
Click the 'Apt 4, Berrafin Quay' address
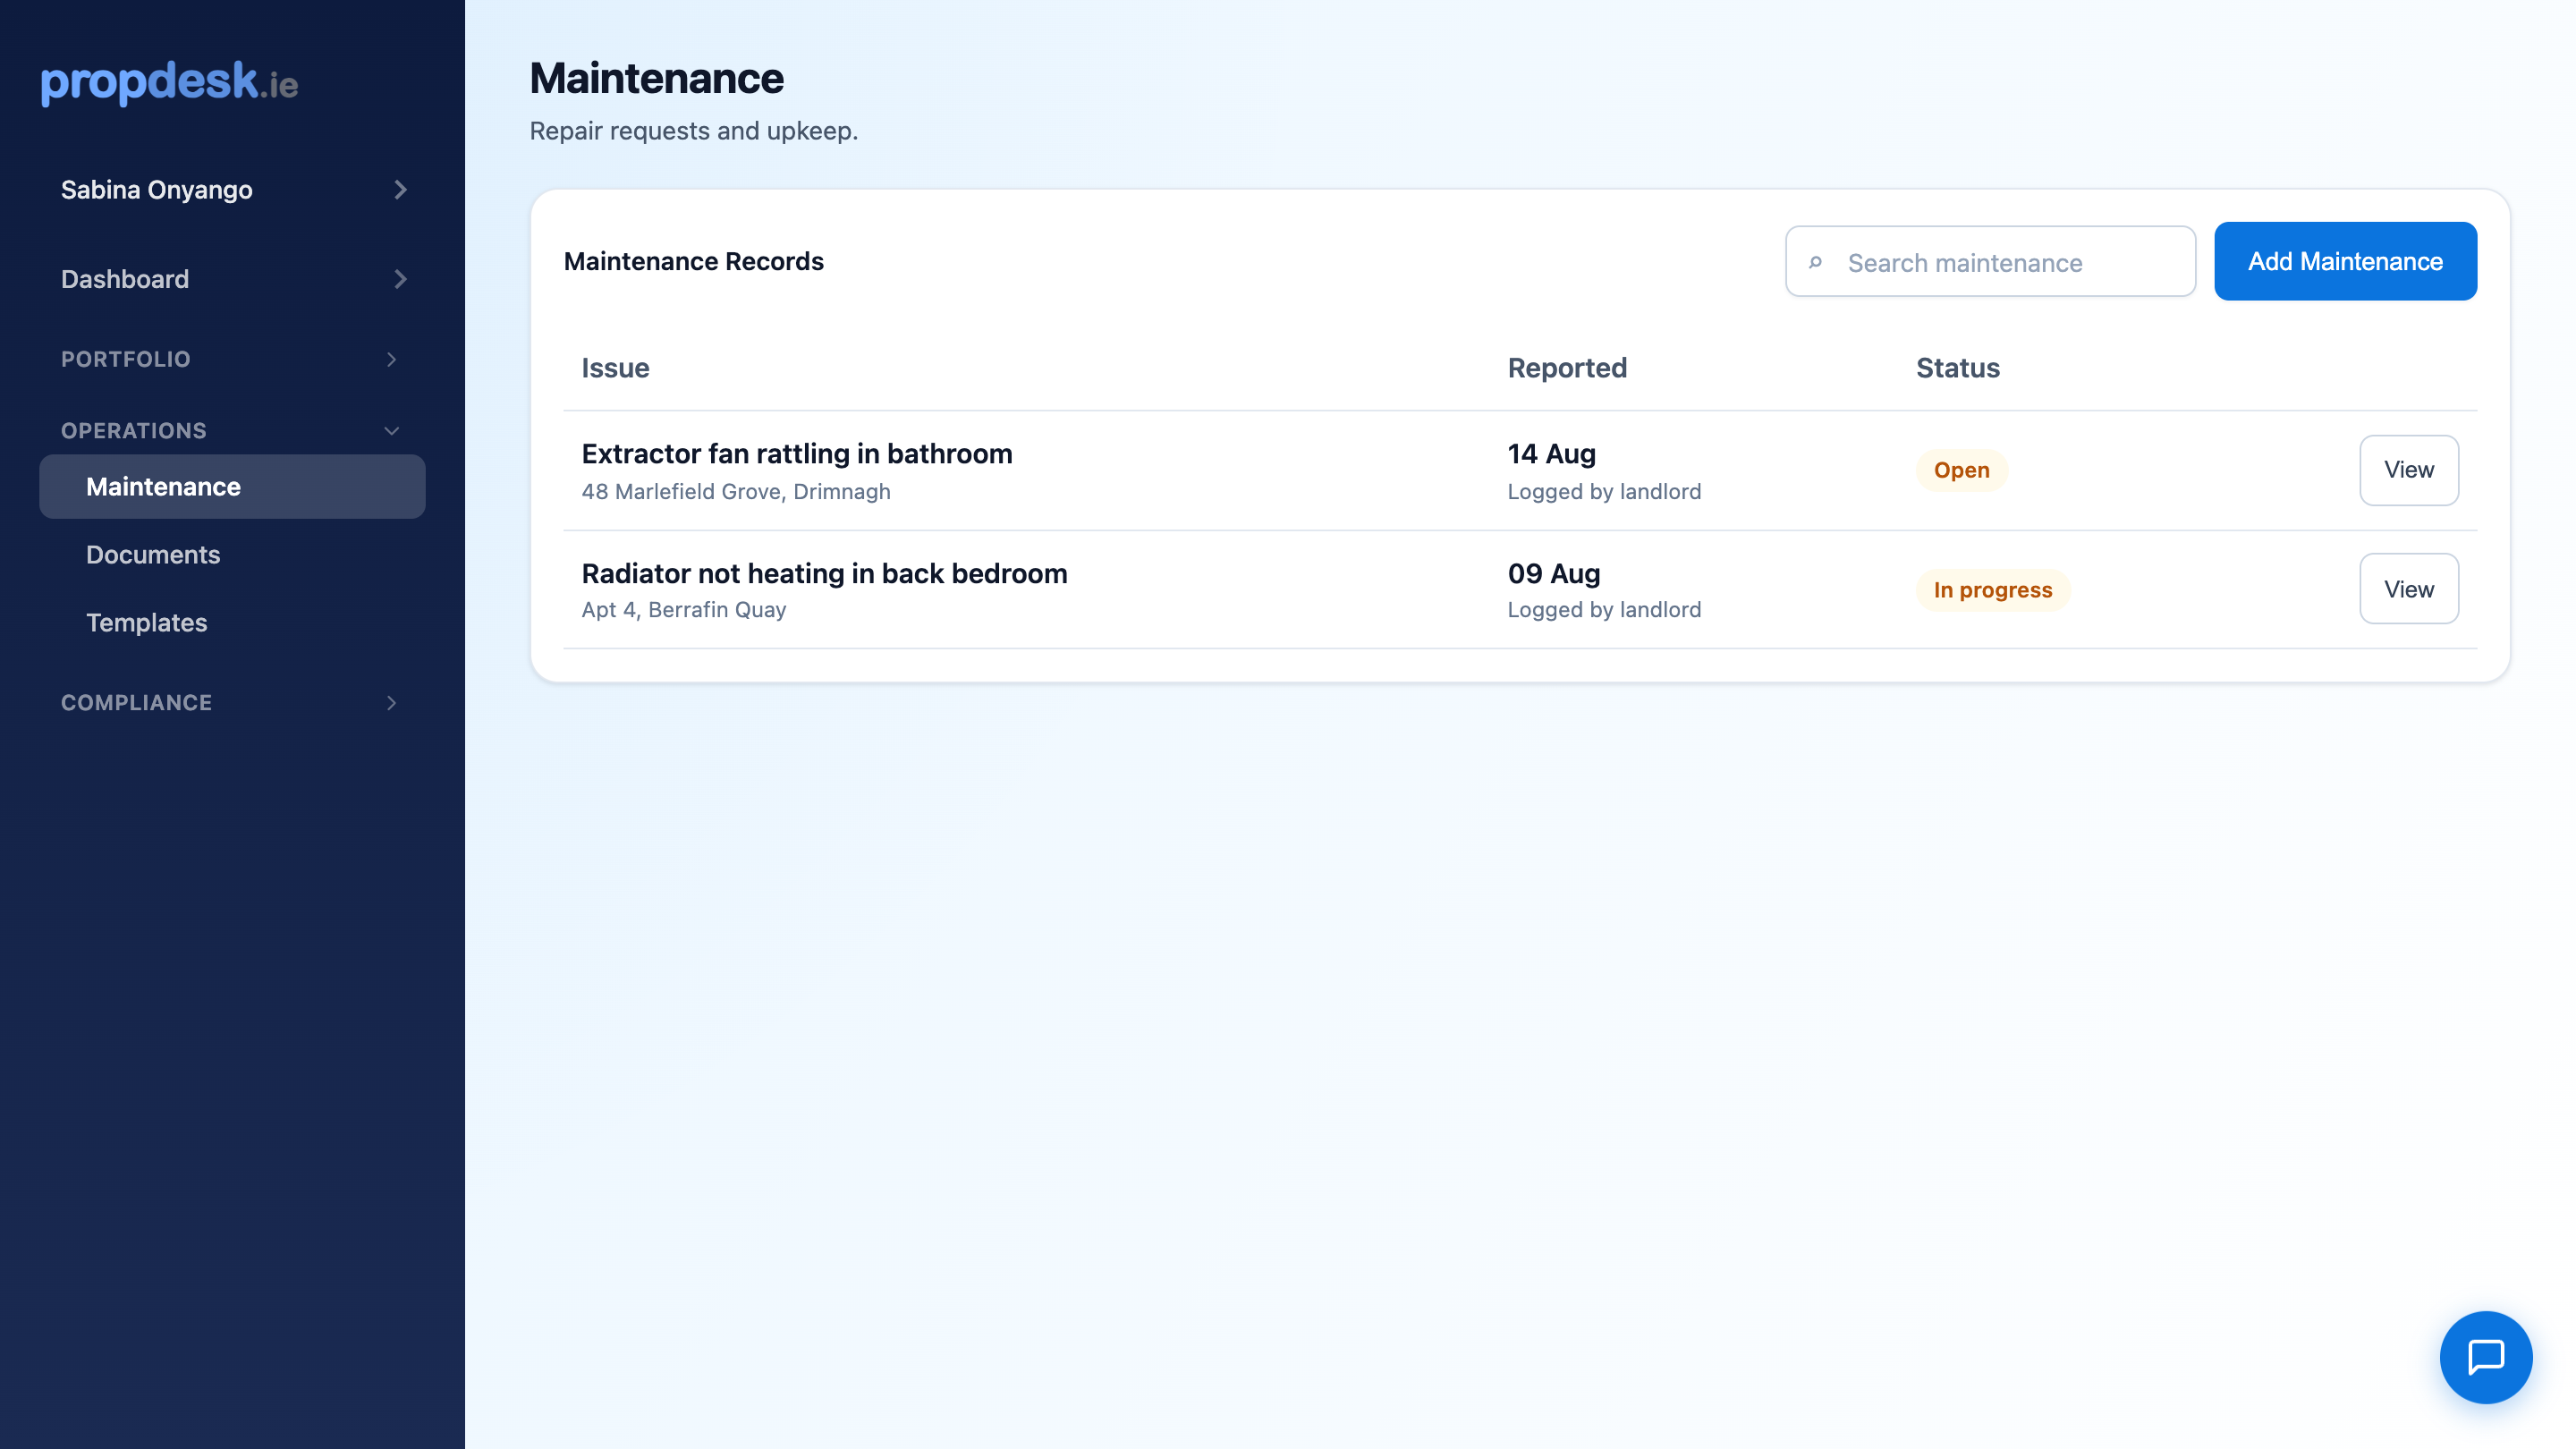coord(684,610)
